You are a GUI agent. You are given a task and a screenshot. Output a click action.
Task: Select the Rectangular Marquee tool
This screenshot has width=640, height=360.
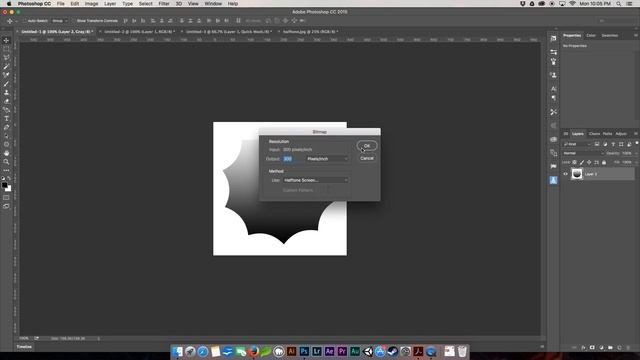(6, 49)
